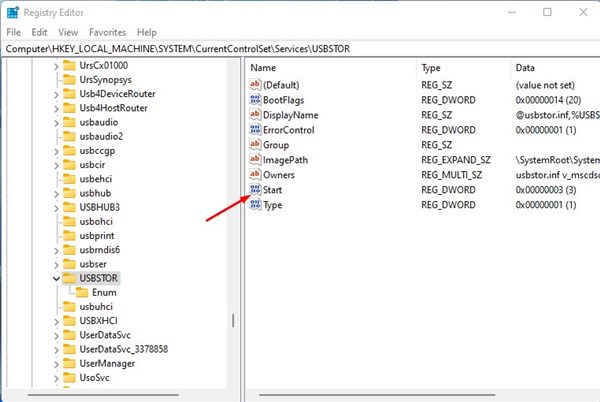This screenshot has height=402, width=600.
Task: Select the Enum subkey folder icon
Action: (82, 293)
